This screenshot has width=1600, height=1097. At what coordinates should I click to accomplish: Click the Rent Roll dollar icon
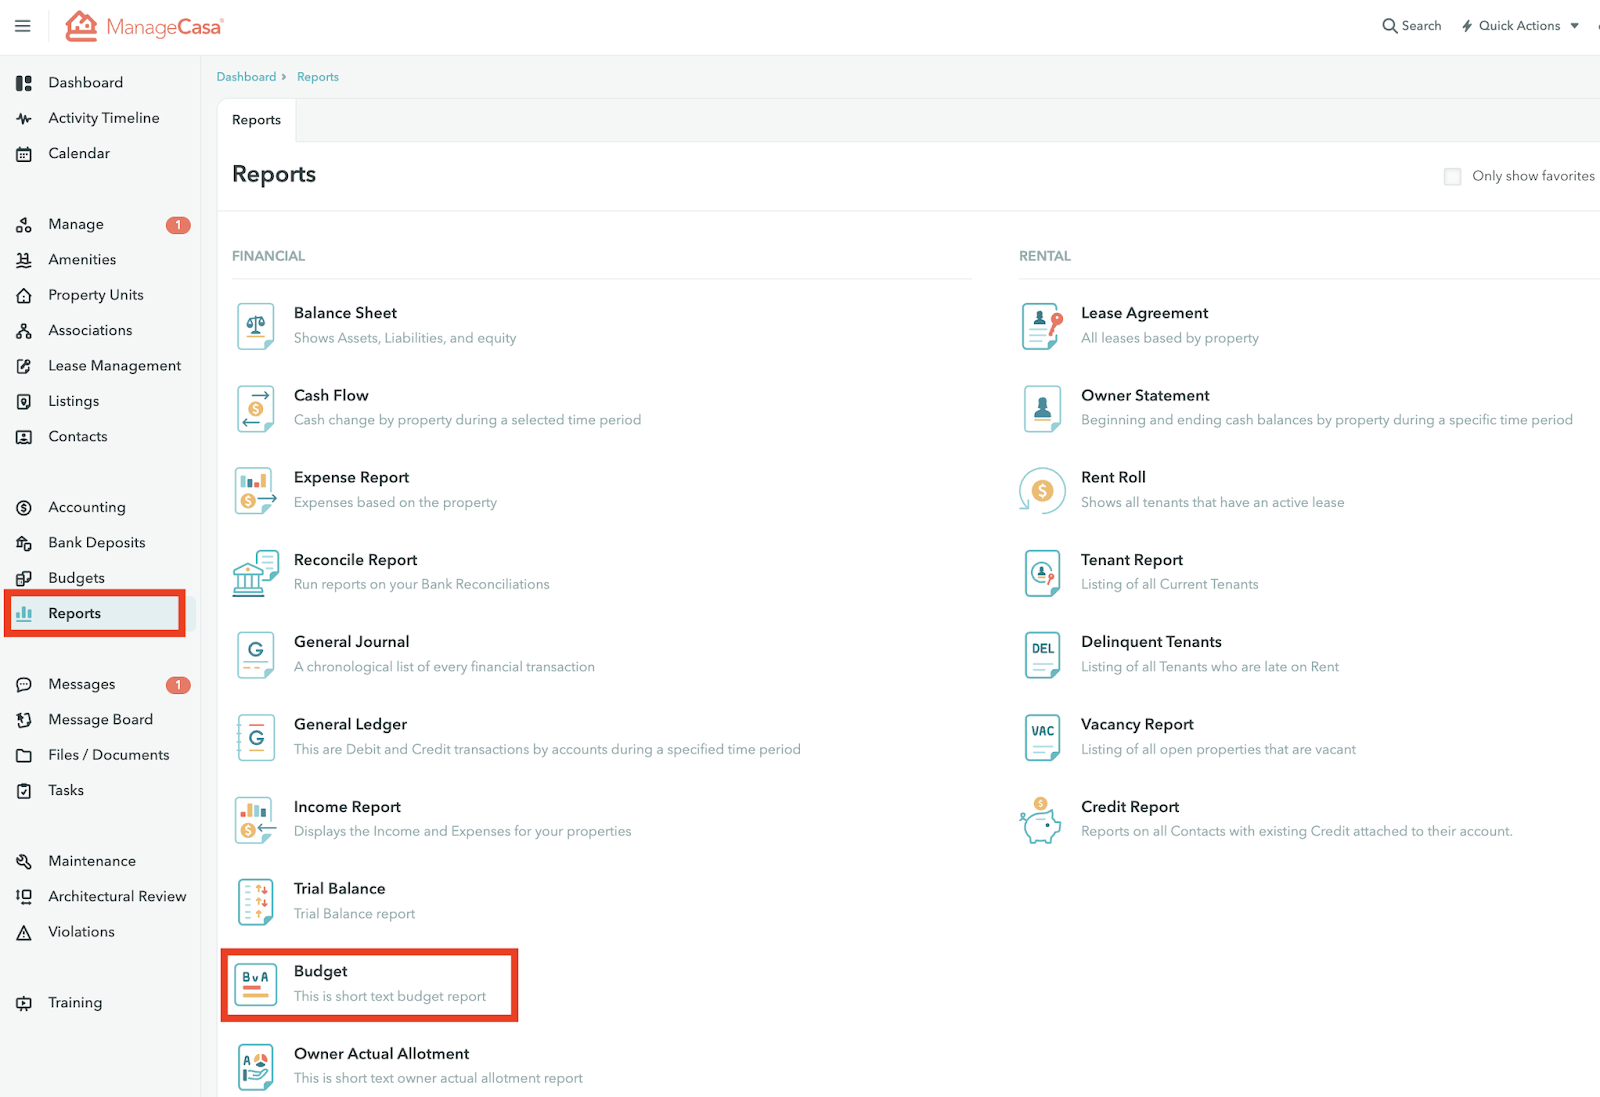coord(1042,490)
